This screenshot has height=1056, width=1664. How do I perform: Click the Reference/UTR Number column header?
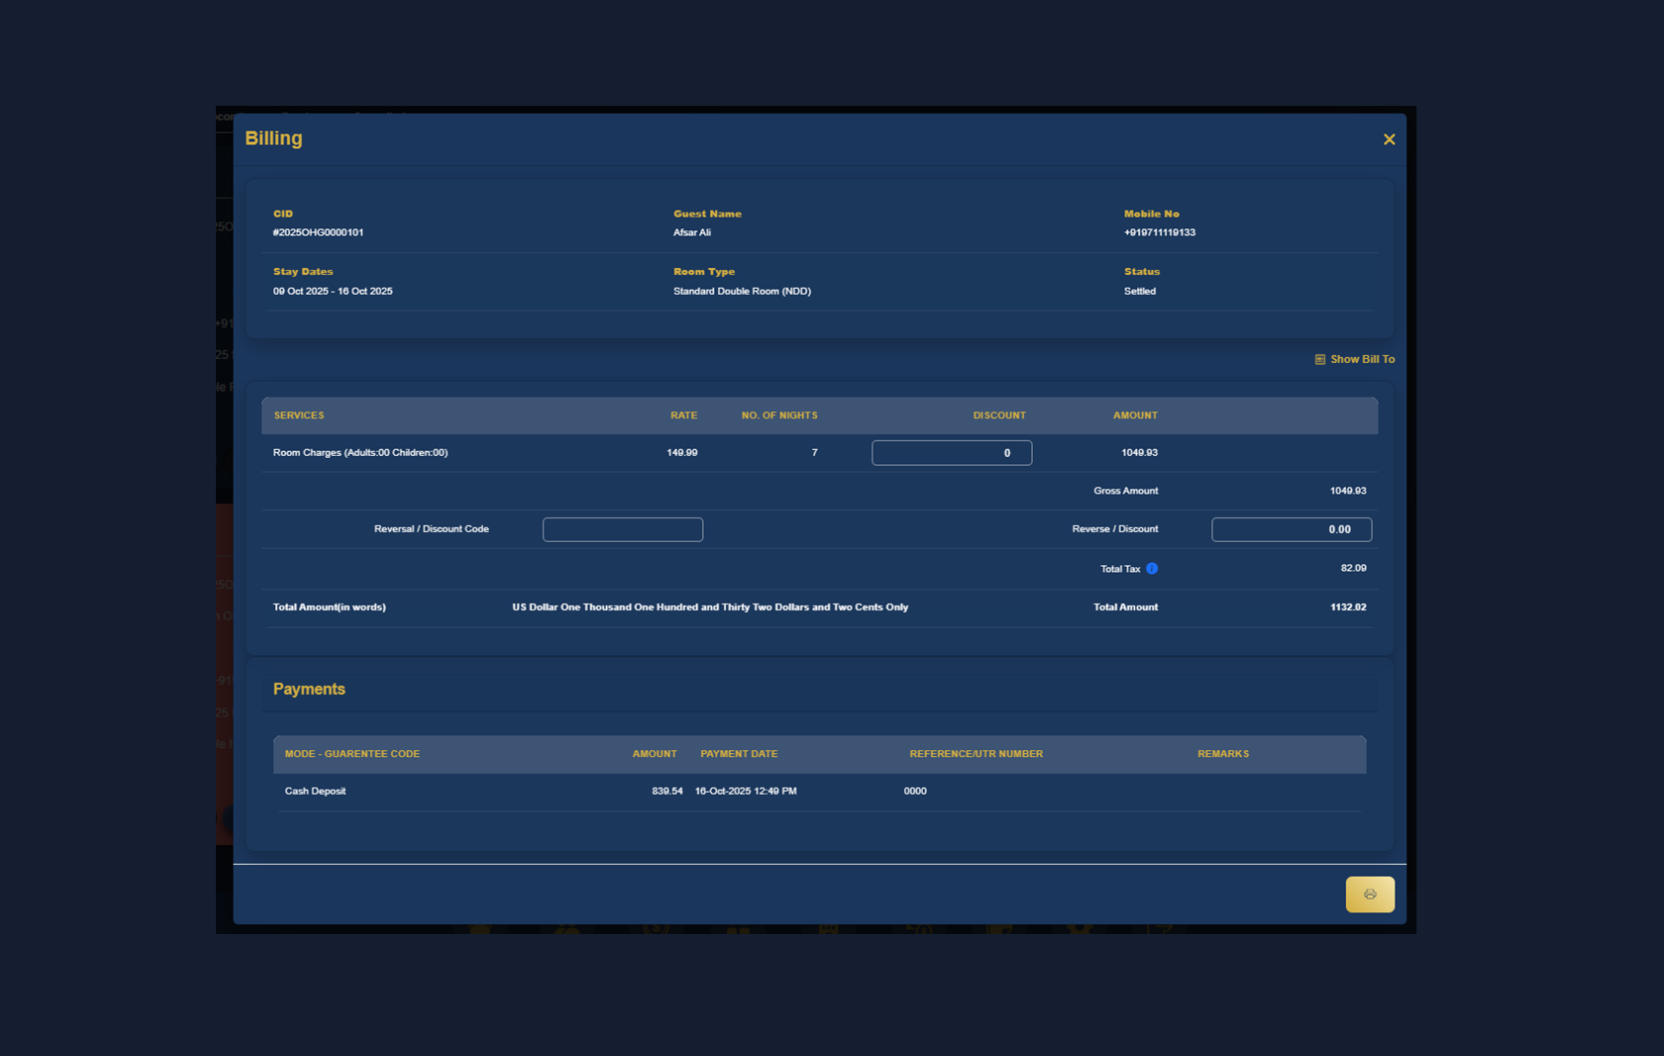click(975, 754)
